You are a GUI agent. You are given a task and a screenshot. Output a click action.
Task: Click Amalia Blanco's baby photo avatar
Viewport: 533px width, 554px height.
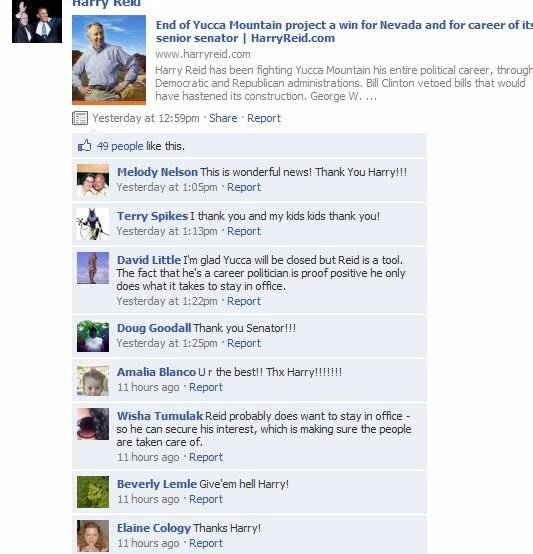coord(93,381)
